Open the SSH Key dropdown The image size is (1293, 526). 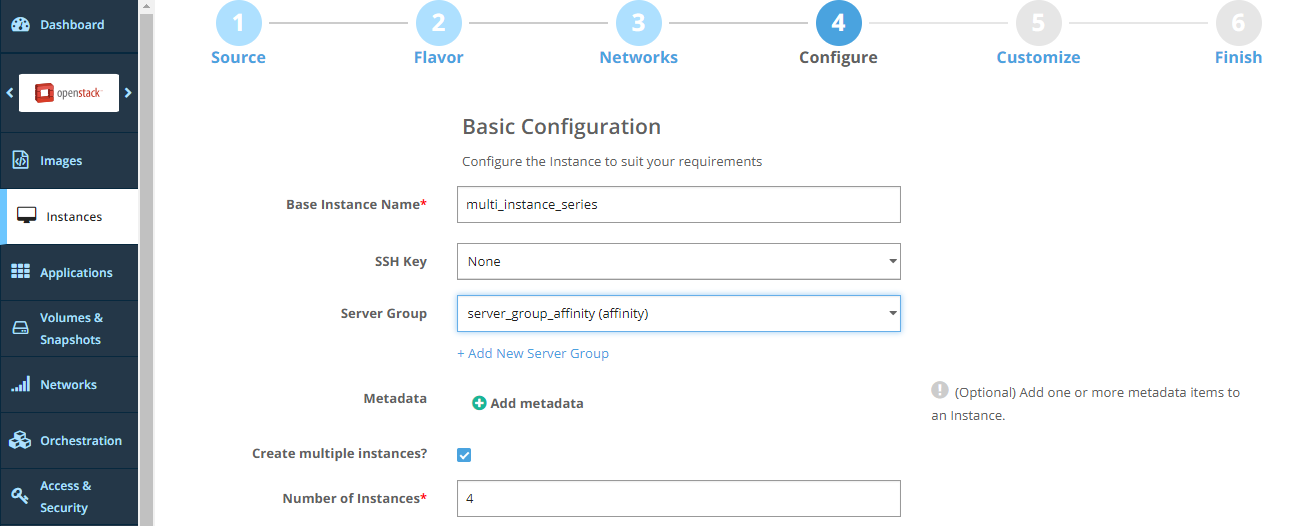(678, 261)
